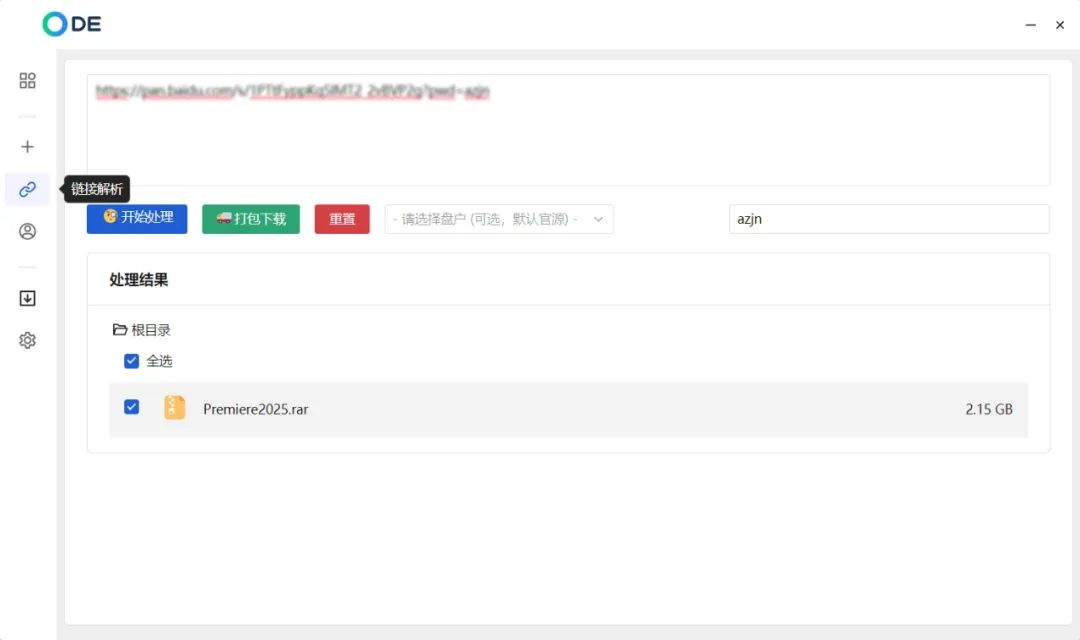The image size is (1080, 640).
Task: Select the Premiere2025.rar file name
Action: [x=255, y=409]
